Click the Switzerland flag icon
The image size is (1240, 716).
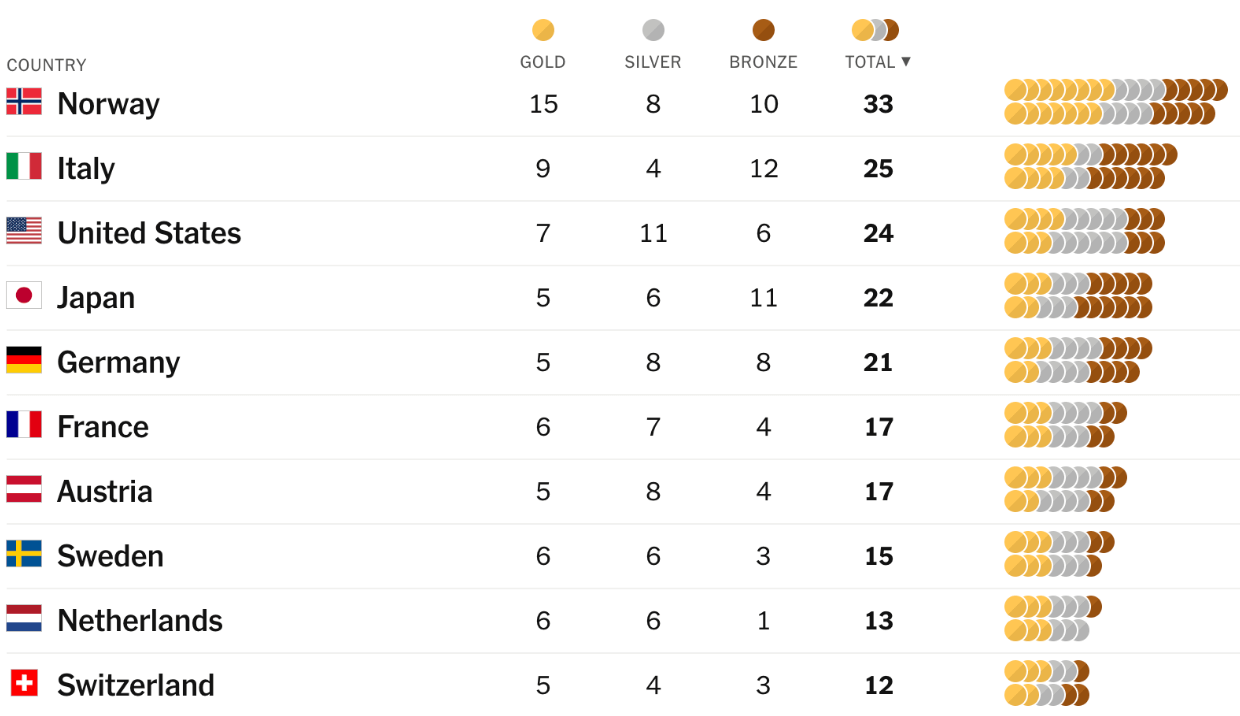pyautogui.click(x=24, y=683)
